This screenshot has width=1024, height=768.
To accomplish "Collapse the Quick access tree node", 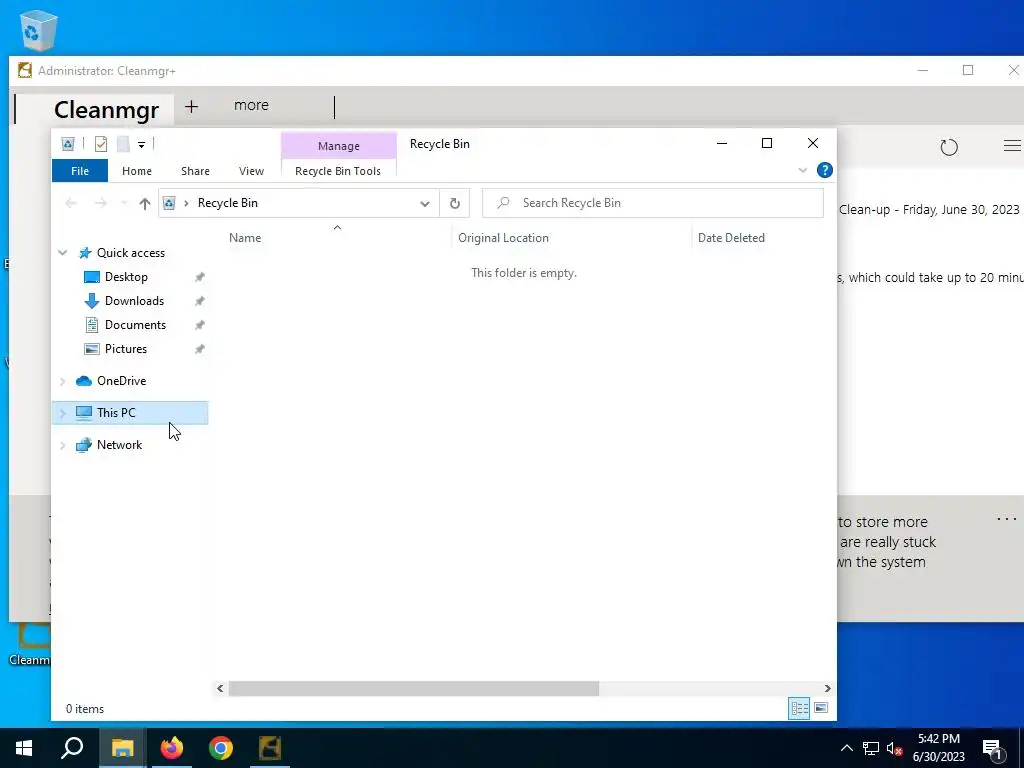I will click(x=63, y=253).
